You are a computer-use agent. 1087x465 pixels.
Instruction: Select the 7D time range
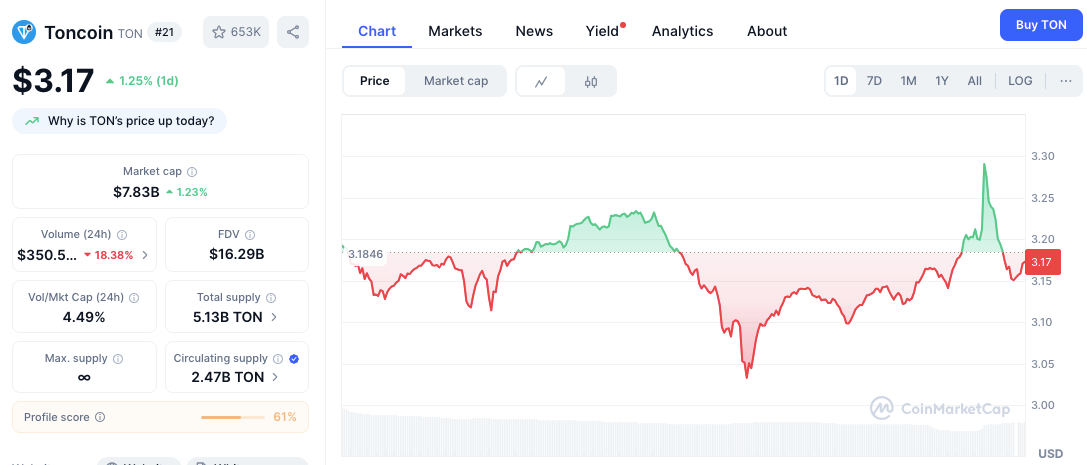[874, 81]
